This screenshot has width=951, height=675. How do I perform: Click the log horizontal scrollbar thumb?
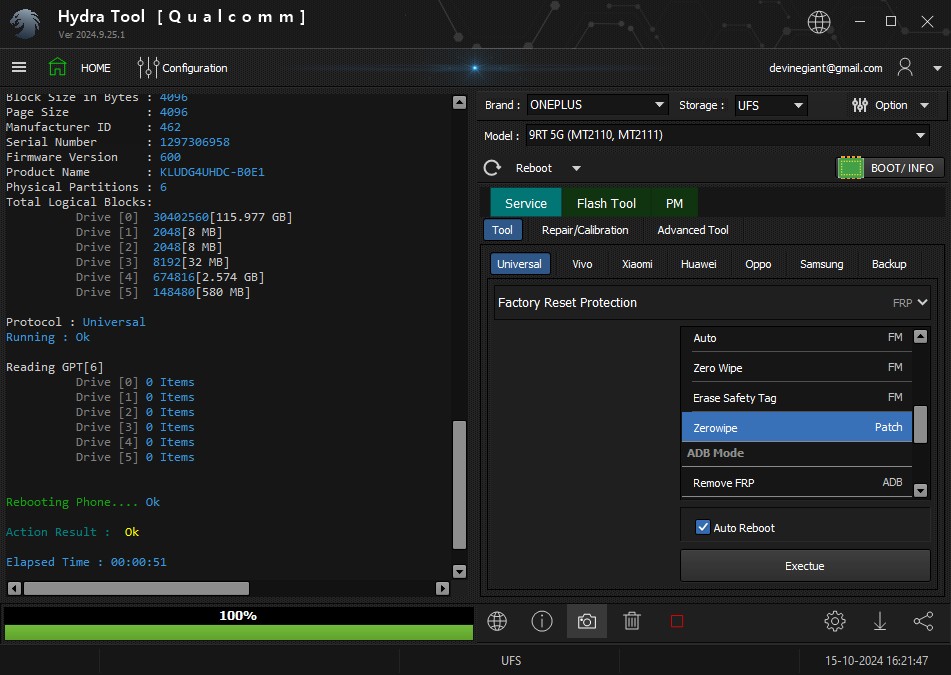click(136, 588)
